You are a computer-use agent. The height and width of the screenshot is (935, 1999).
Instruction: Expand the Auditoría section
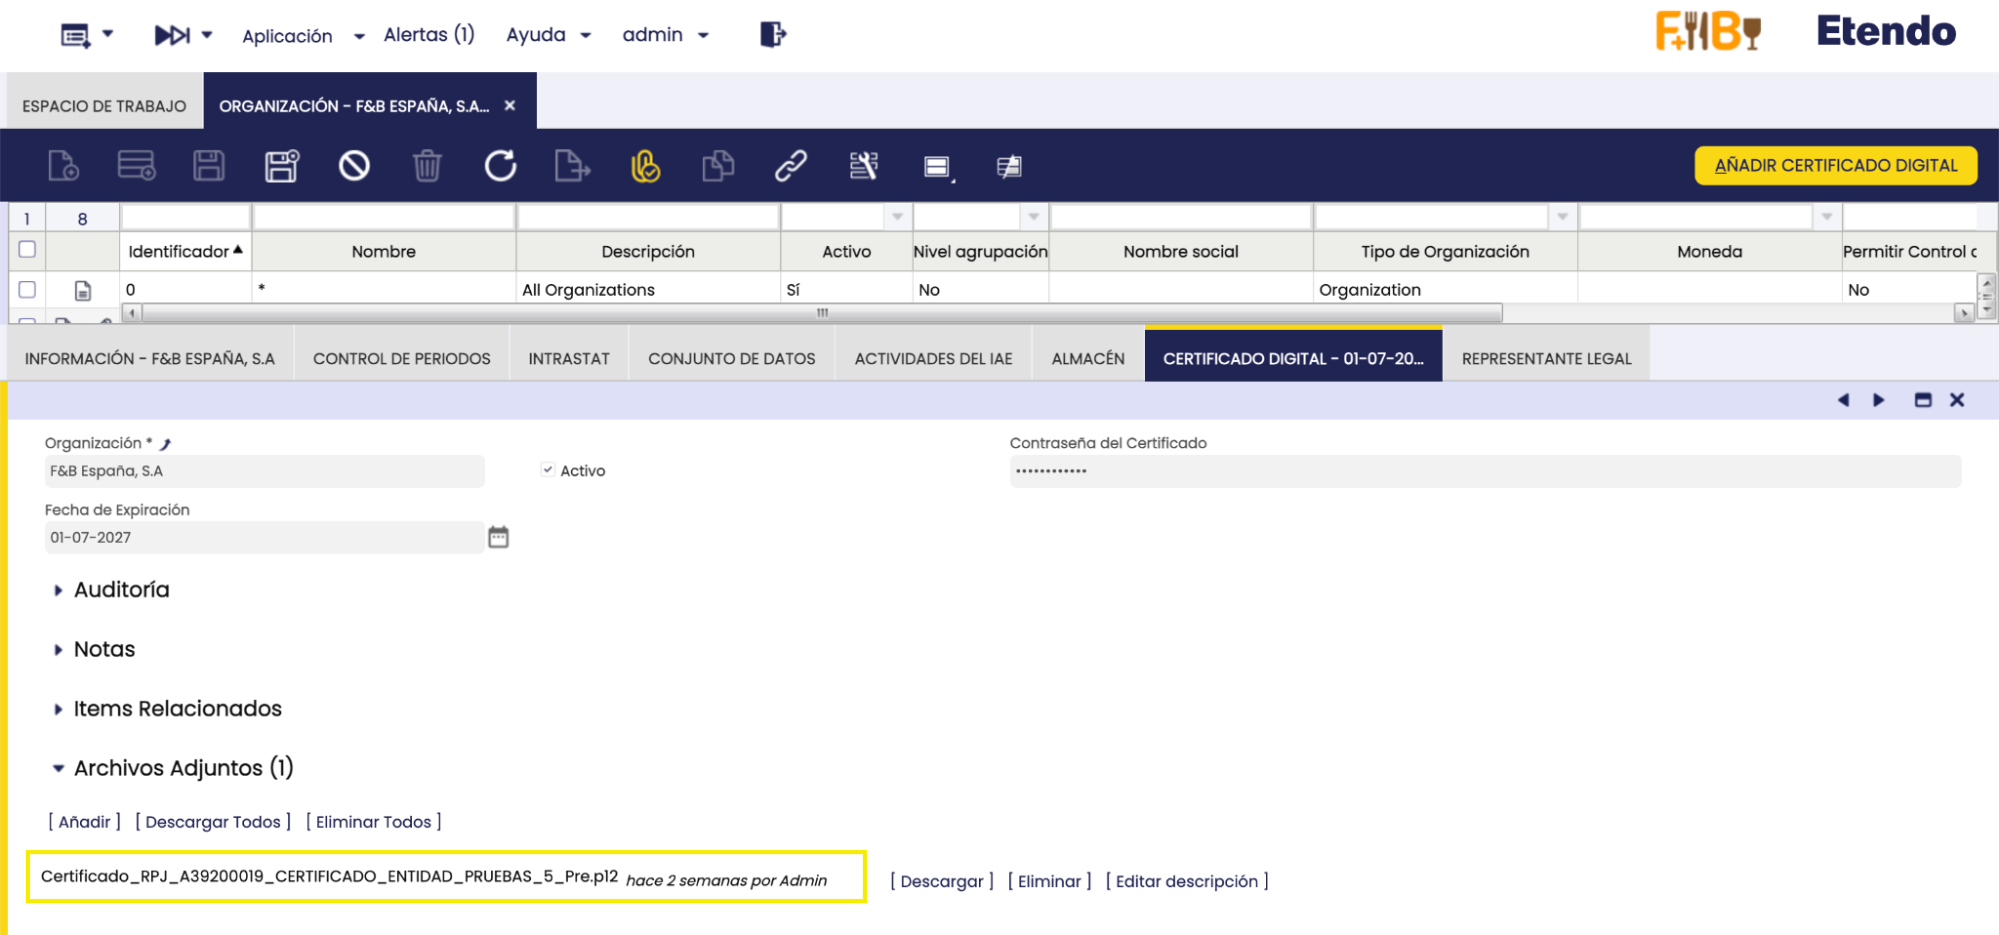(x=121, y=590)
